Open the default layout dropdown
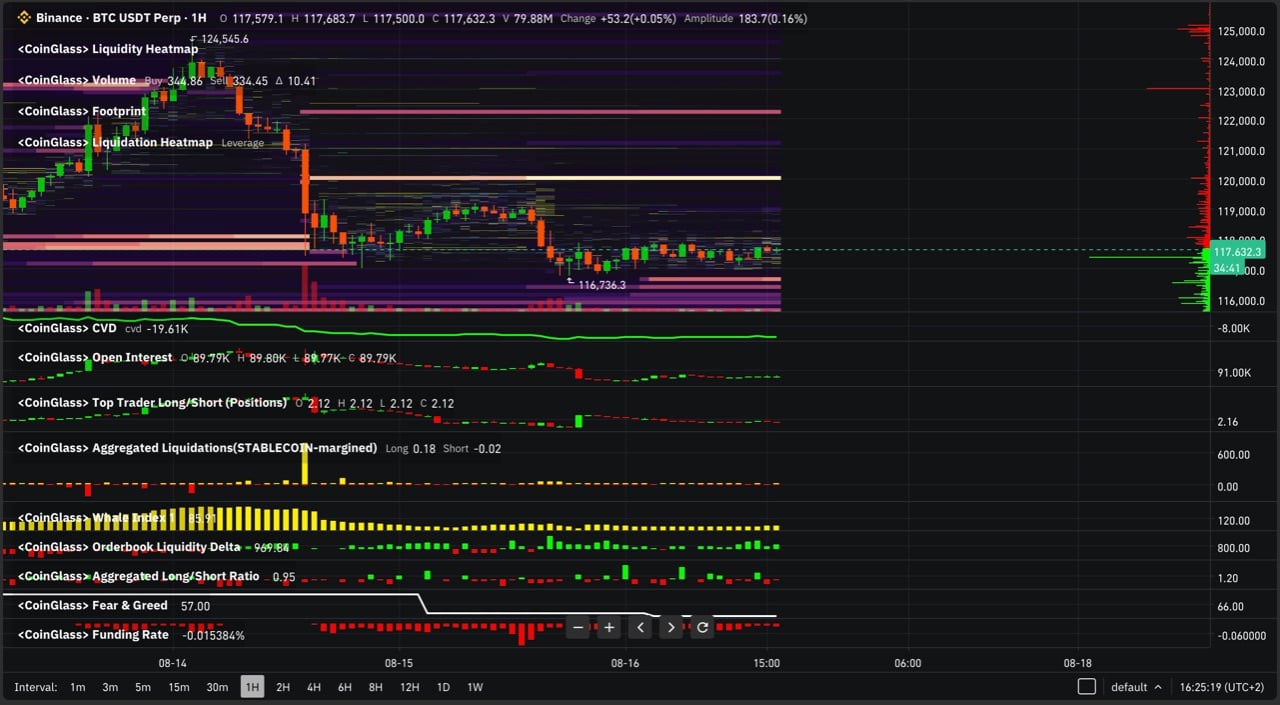Image resolution: width=1280 pixels, height=705 pixels. pyautogui.click(x=1136, y=687)
